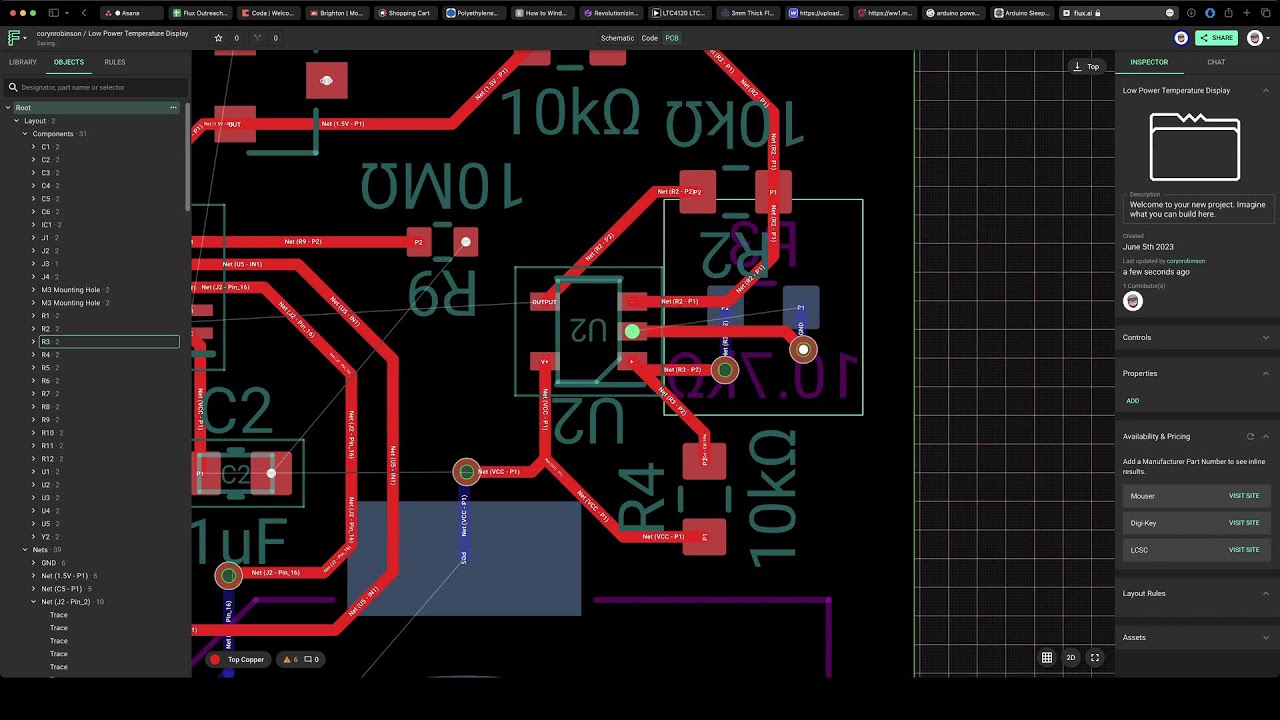Click the Top Copper red color dot
The width and height of the screenshot is (1280, 720).
(x=215, y=659)
